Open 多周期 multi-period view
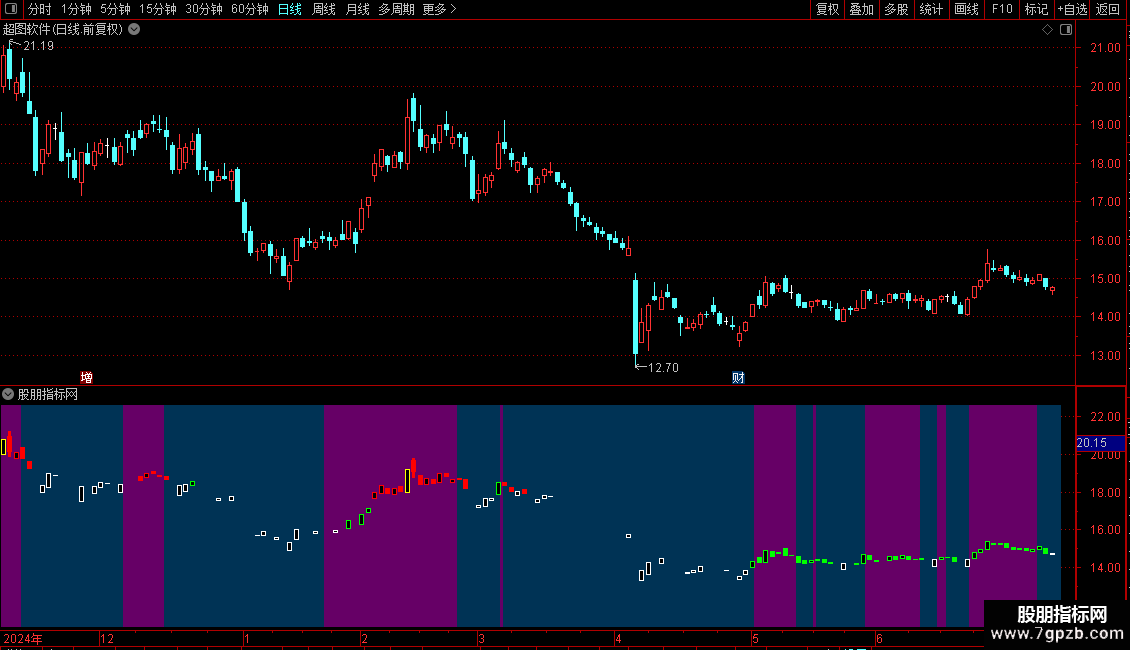This screenshot has height=650, width=1130. tap(396, 9)
